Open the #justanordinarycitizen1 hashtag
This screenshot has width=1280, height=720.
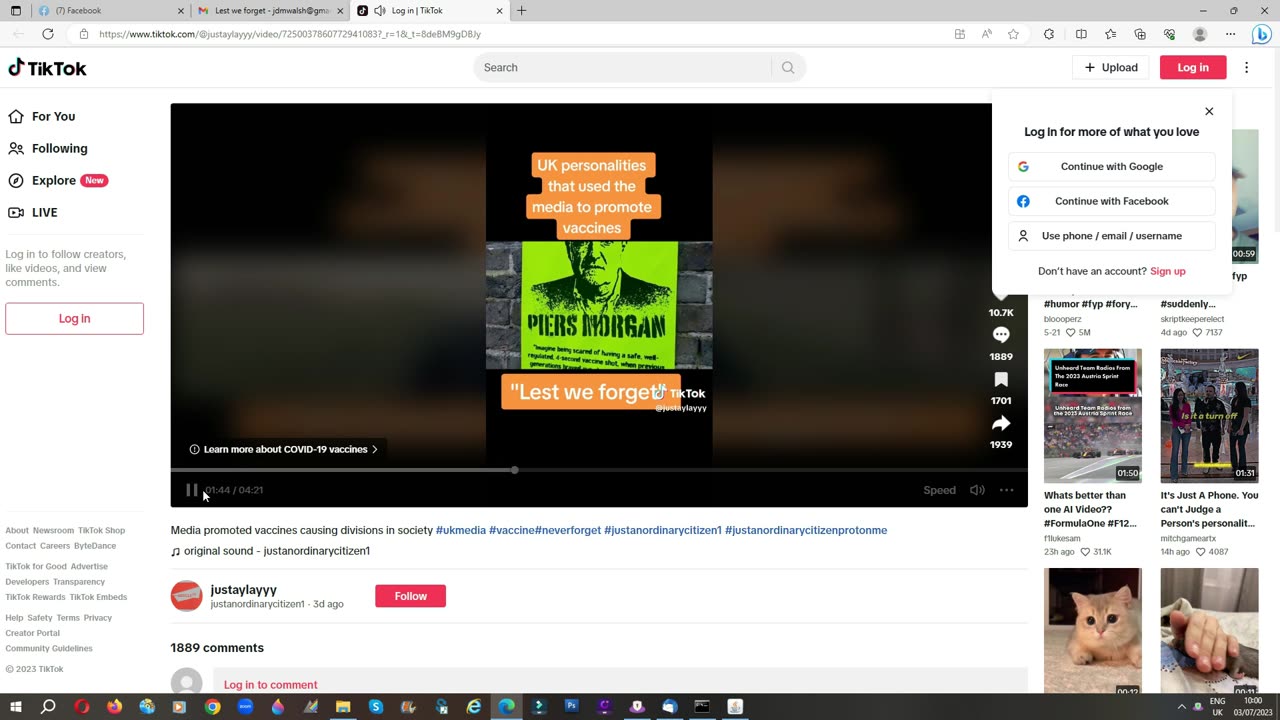[662, 530]
